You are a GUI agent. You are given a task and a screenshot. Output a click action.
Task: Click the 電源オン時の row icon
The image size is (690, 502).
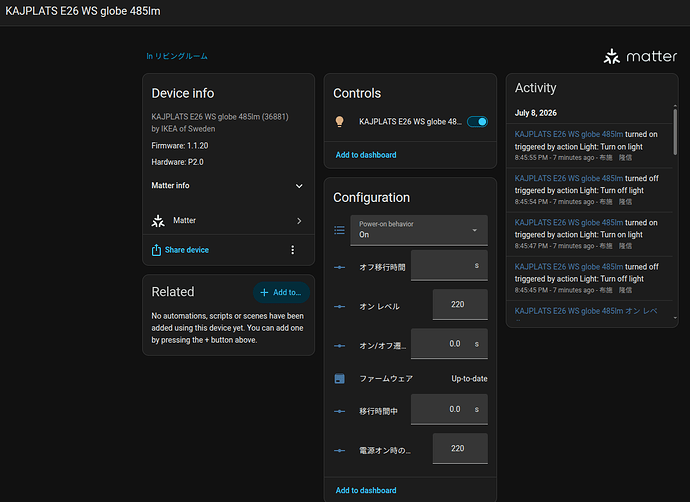pyautogui.click(x=339, y=451)
